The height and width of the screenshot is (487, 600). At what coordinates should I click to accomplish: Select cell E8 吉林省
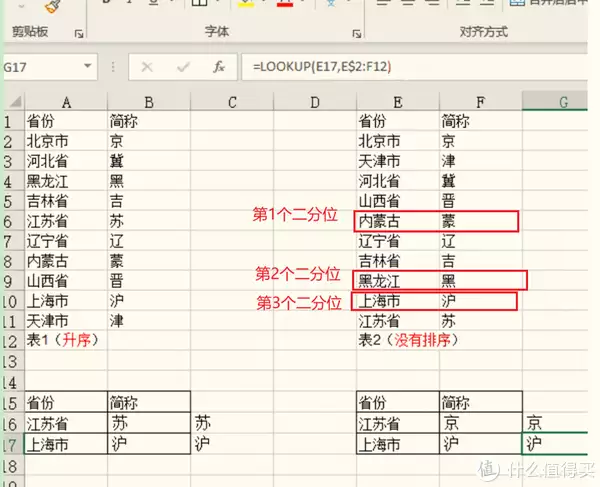[x=398, y=261]
